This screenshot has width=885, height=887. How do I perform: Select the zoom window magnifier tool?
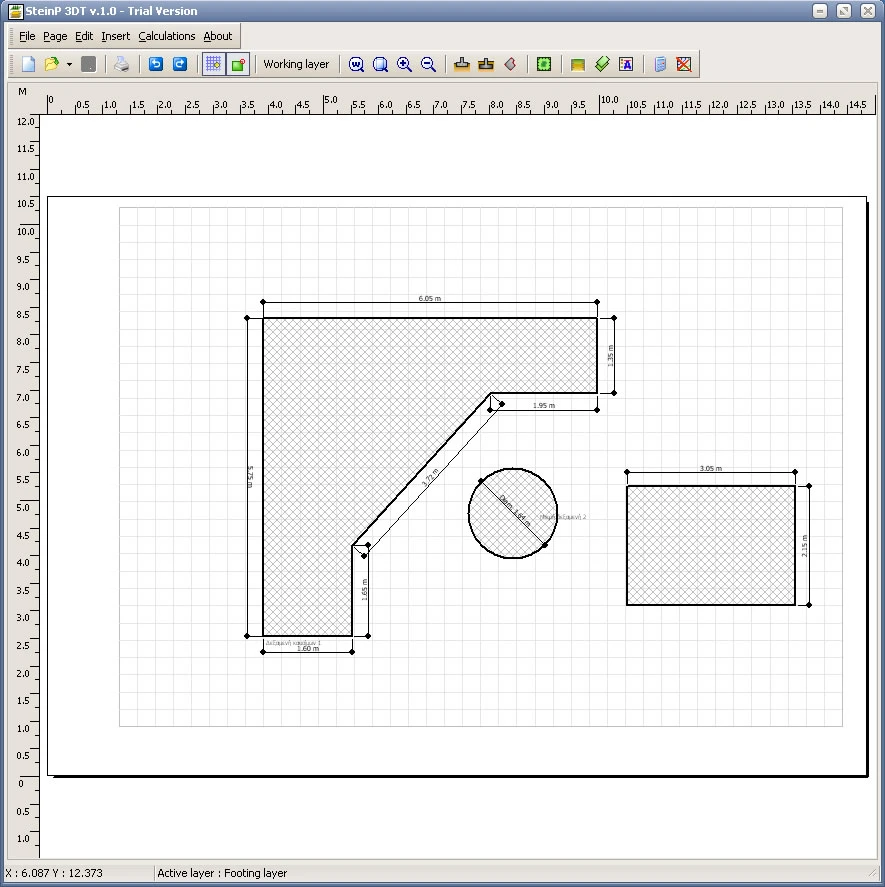point(380,64)
